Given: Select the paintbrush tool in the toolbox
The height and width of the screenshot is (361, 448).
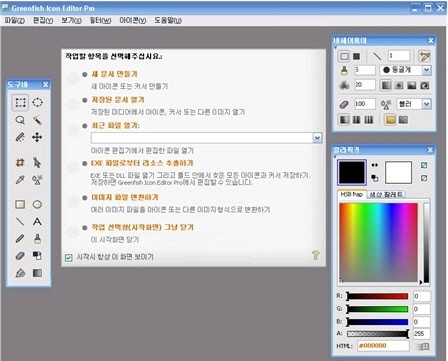Looking at the screenshot, I should pyautogui.click(x=37, y=239).
